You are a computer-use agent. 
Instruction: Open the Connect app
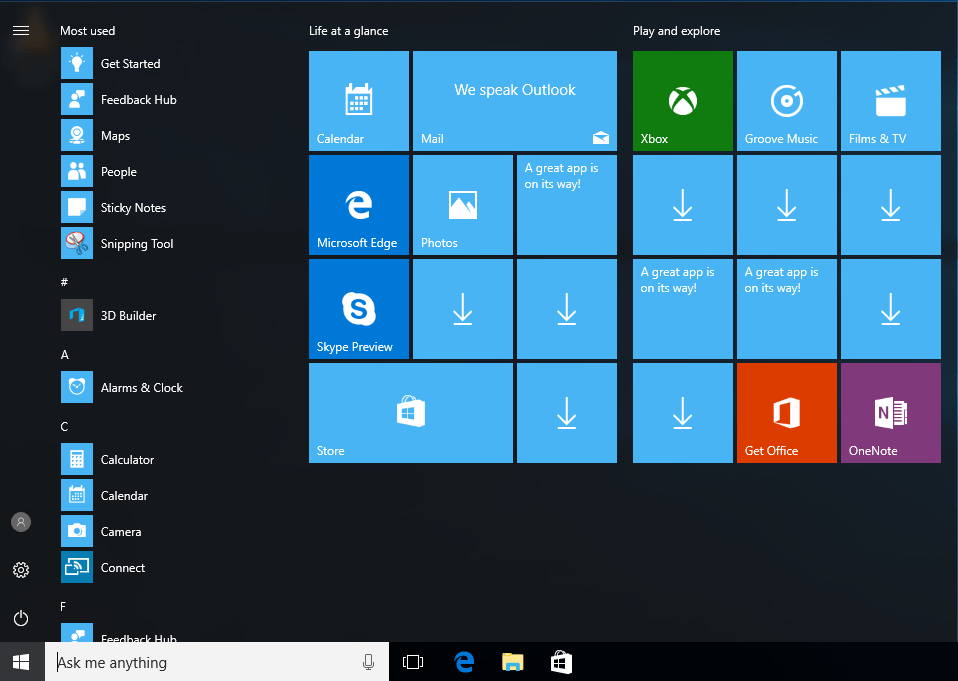[122, 567]
